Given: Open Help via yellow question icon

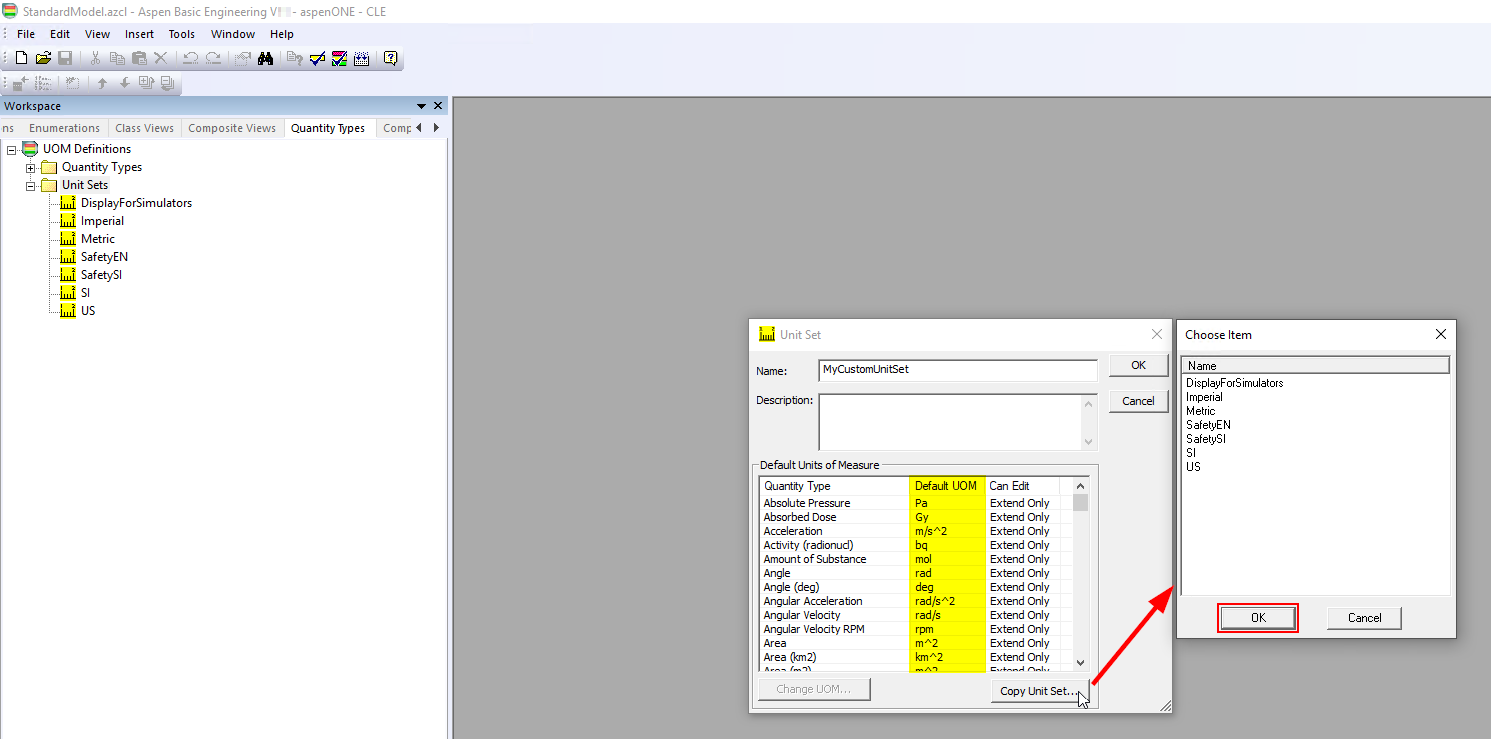Looking at the screenshot, I should 390,58.
